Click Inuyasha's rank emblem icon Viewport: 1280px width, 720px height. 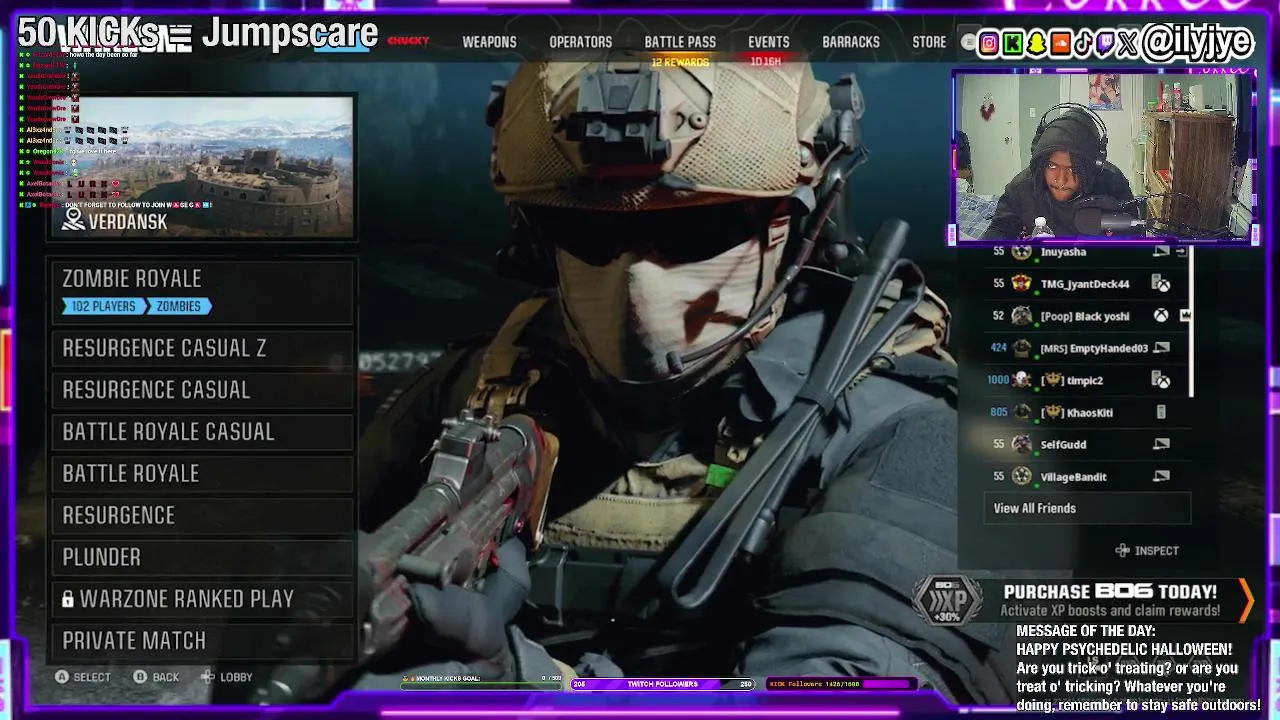click(1021, 252)
